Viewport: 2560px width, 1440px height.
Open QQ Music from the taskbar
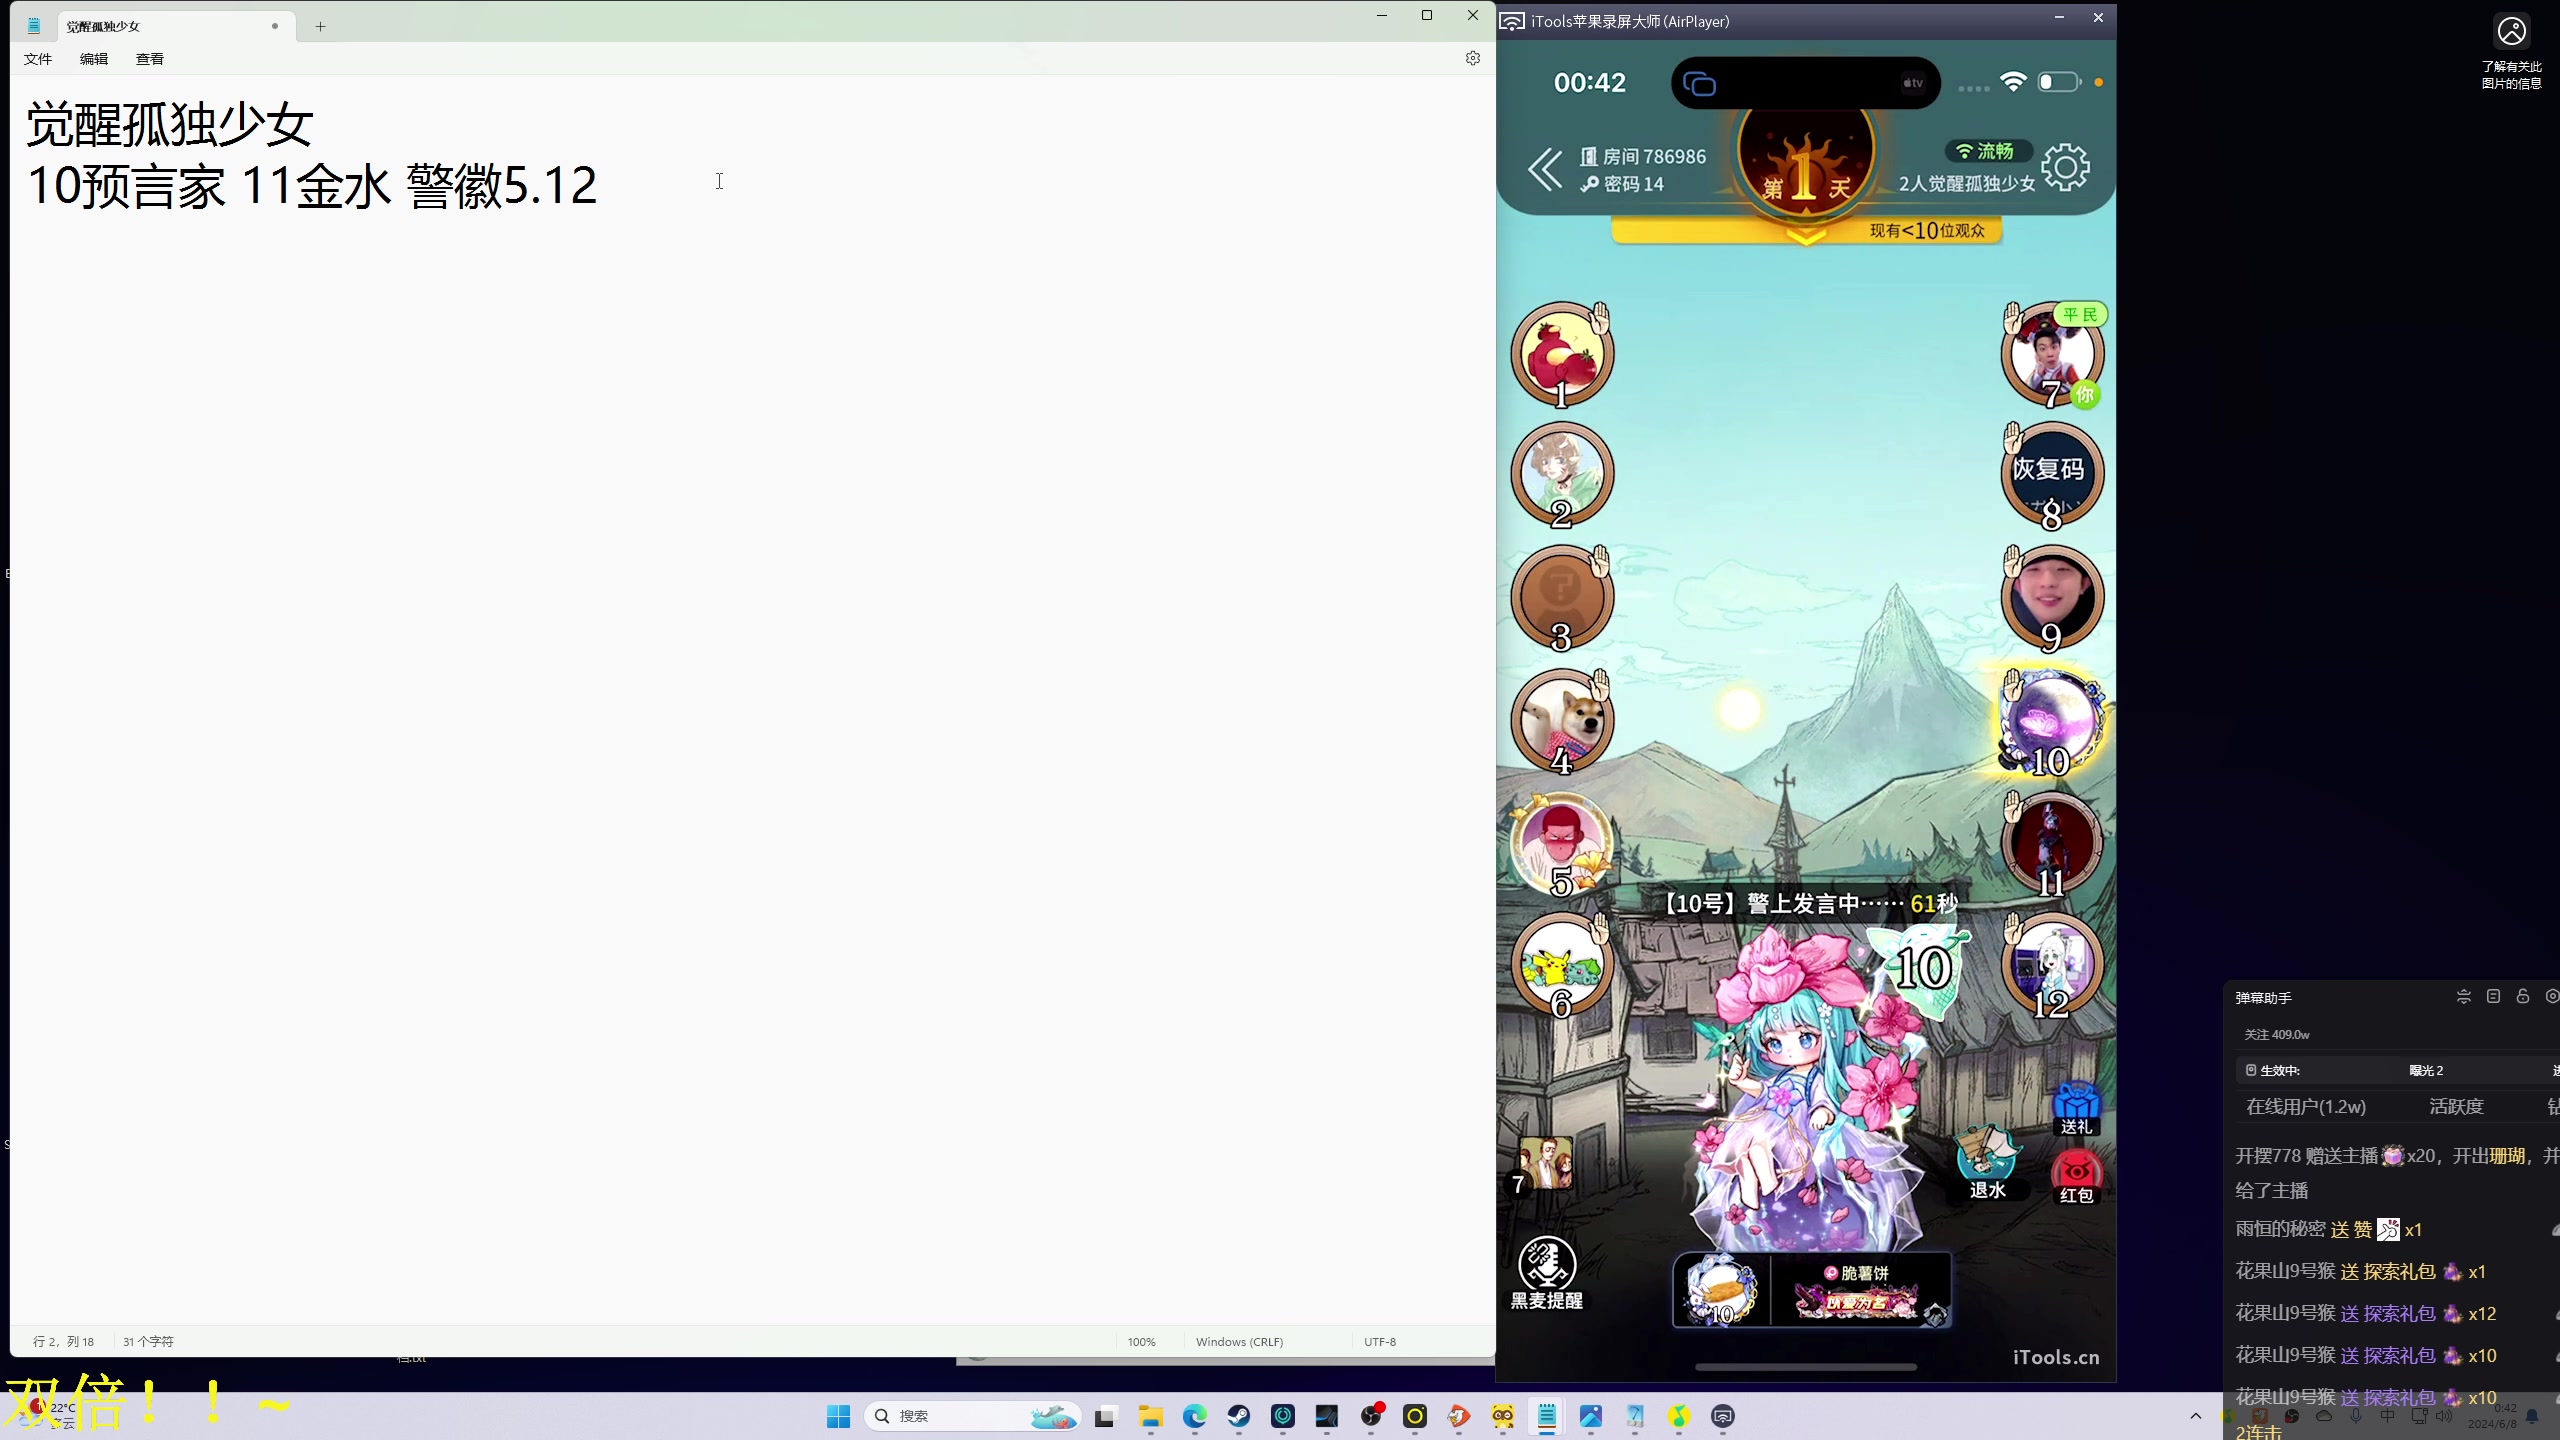(x=1679, y=1416)
